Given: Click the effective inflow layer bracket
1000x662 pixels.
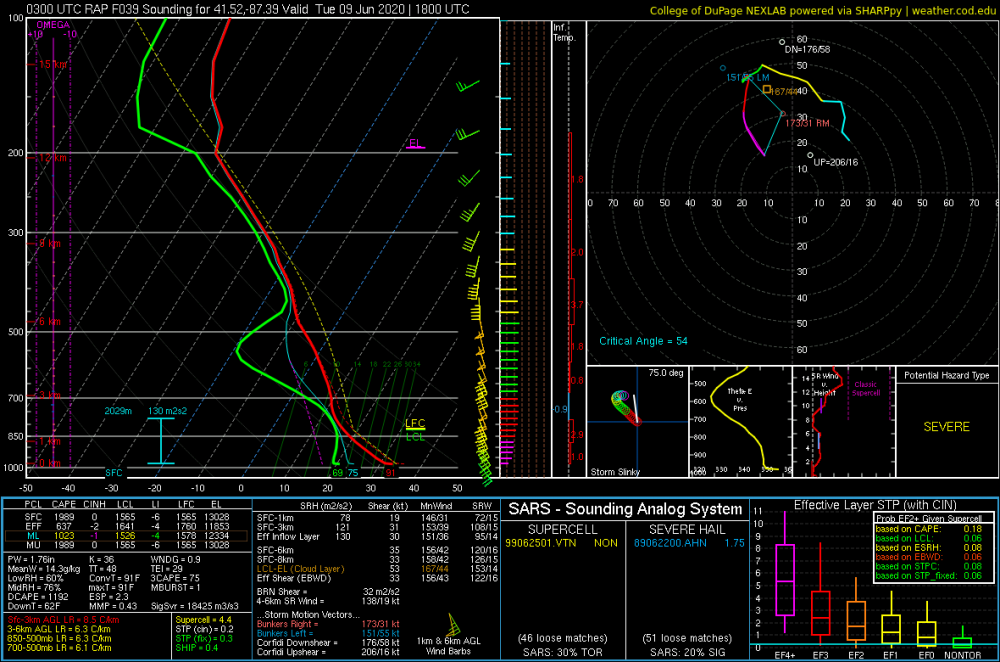Looking at the screenshot, I should [161, 441].
